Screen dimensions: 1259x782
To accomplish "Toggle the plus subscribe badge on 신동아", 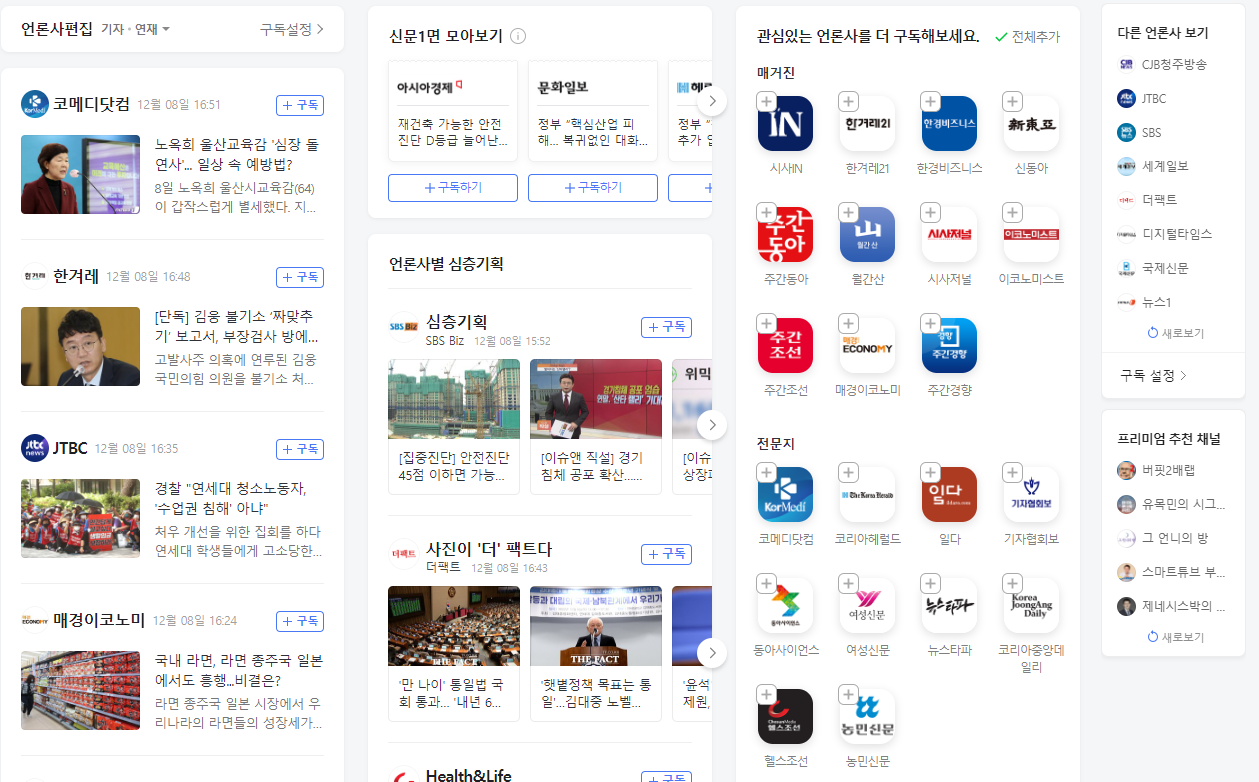I will tap(1012, 101).
